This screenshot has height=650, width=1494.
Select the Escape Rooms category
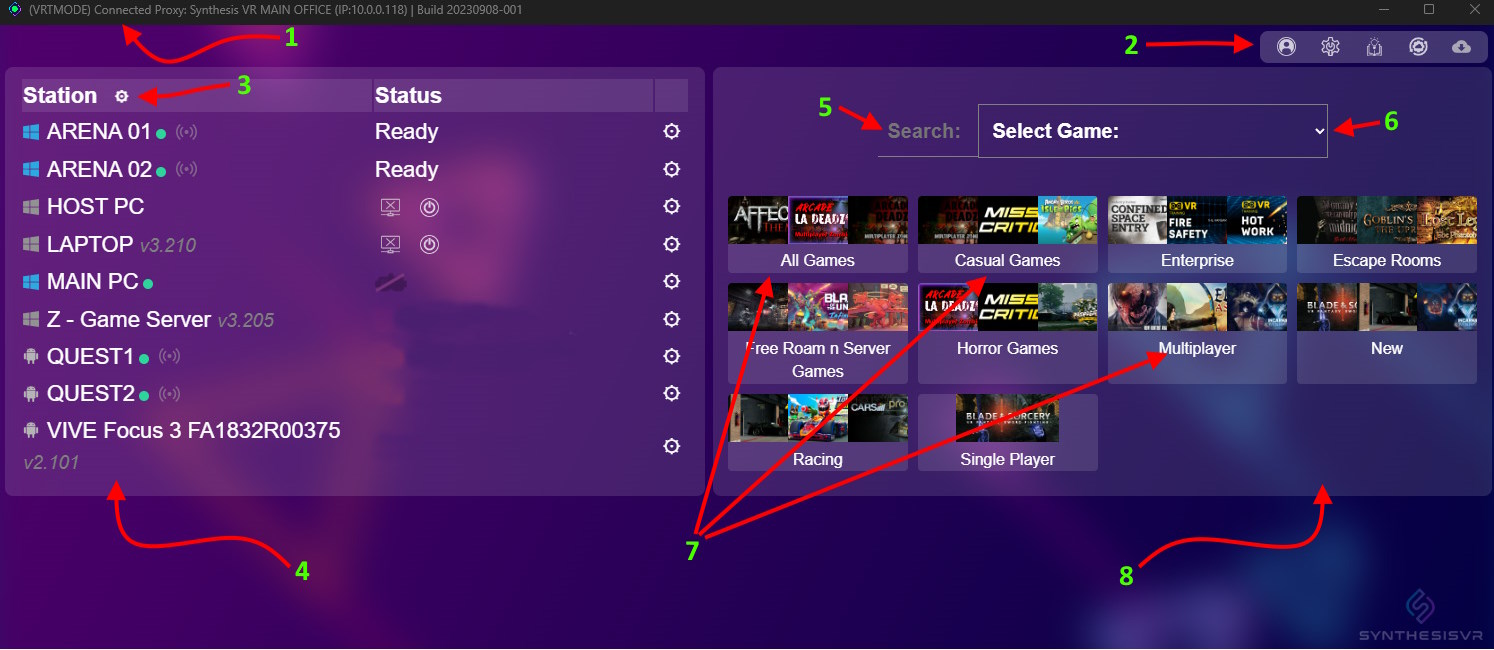(1386, 235)
